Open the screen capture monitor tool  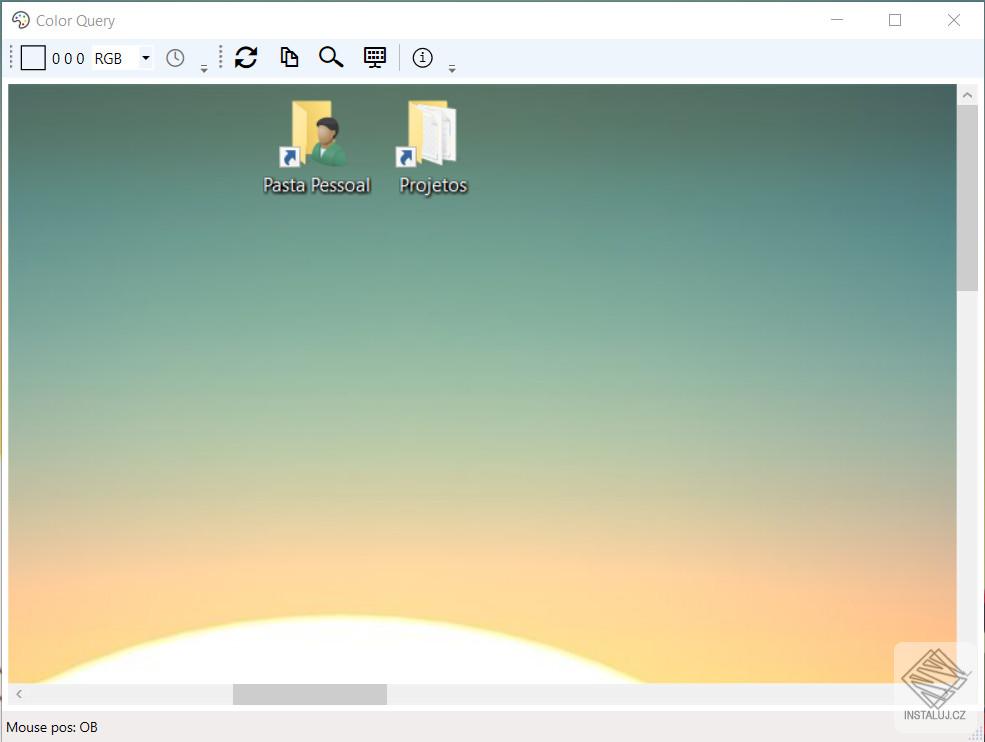(x=375, y=57)
